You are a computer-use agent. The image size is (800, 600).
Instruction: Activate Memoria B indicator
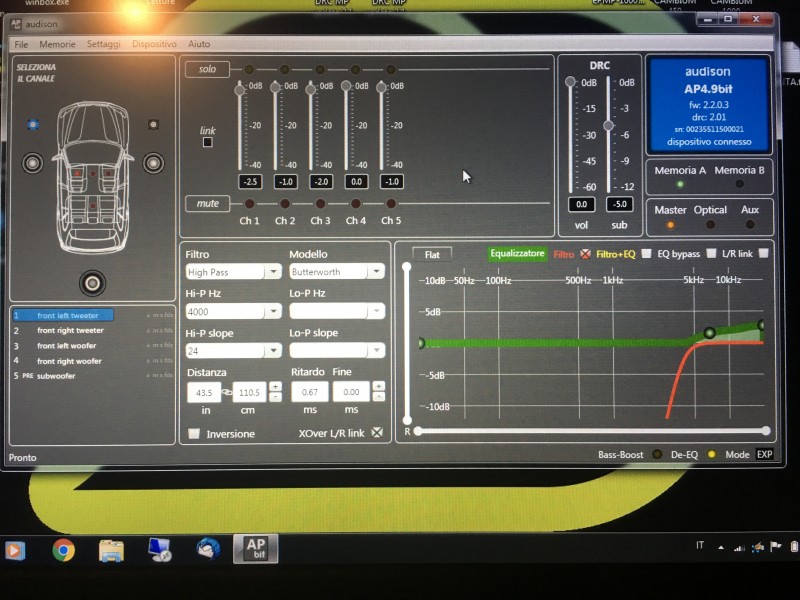coord(739,184)
